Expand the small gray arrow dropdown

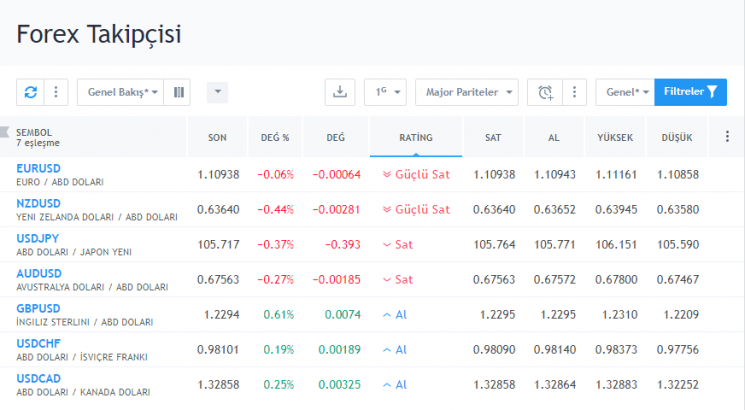(218, 92)
